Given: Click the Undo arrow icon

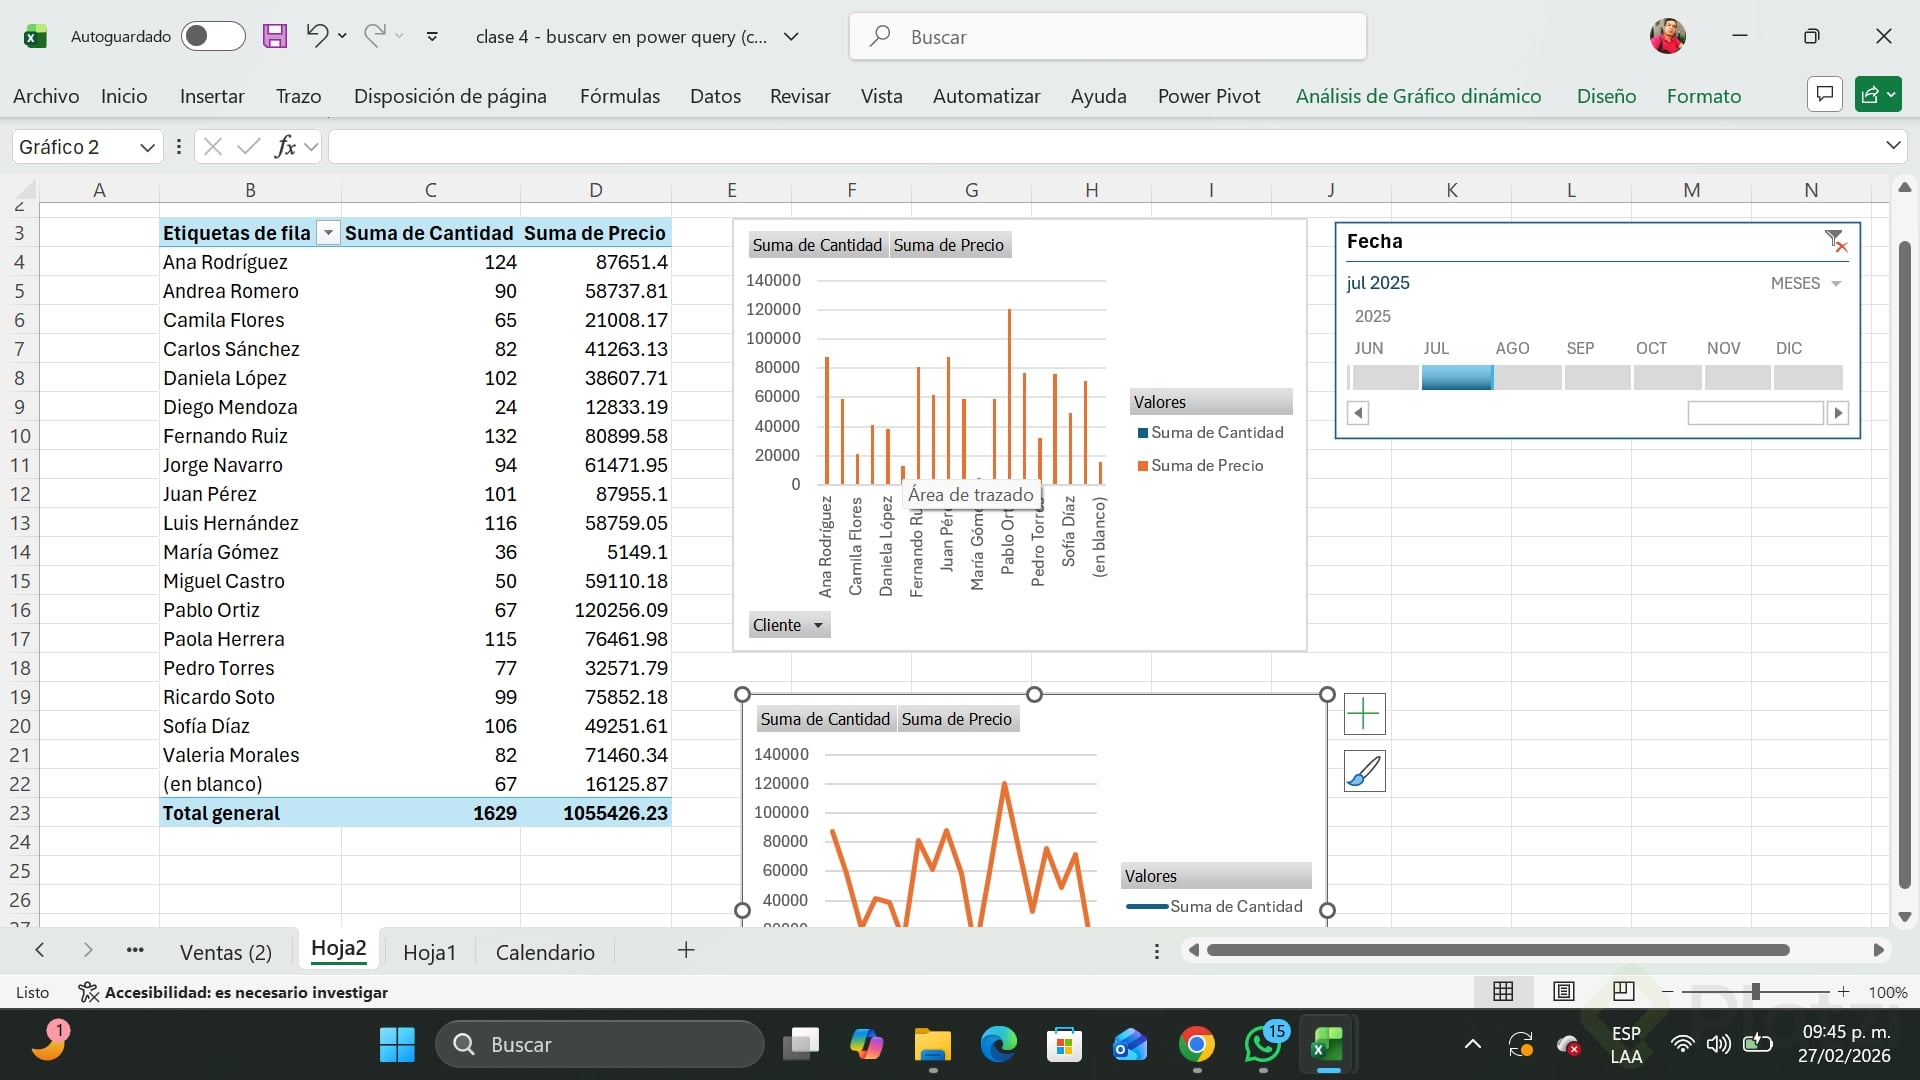Looking at the screenshot, I should click(317, 36).
